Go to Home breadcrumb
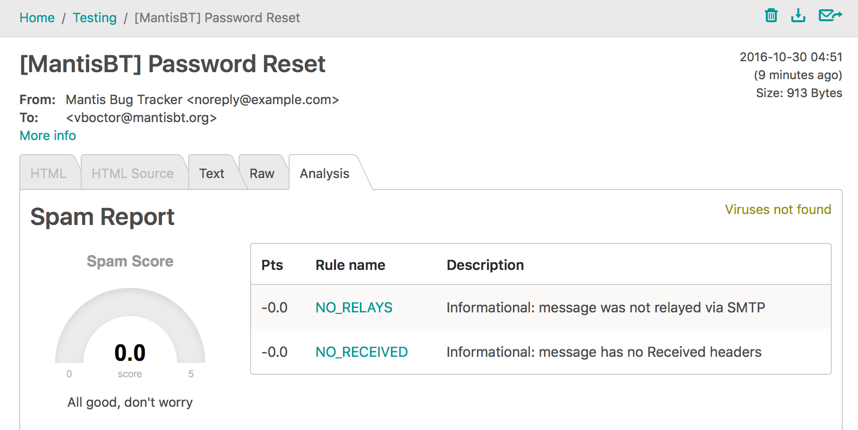Image resolution: width=858 pixels, height=430 pixels. pyautogui.click(x=37, y=18)
